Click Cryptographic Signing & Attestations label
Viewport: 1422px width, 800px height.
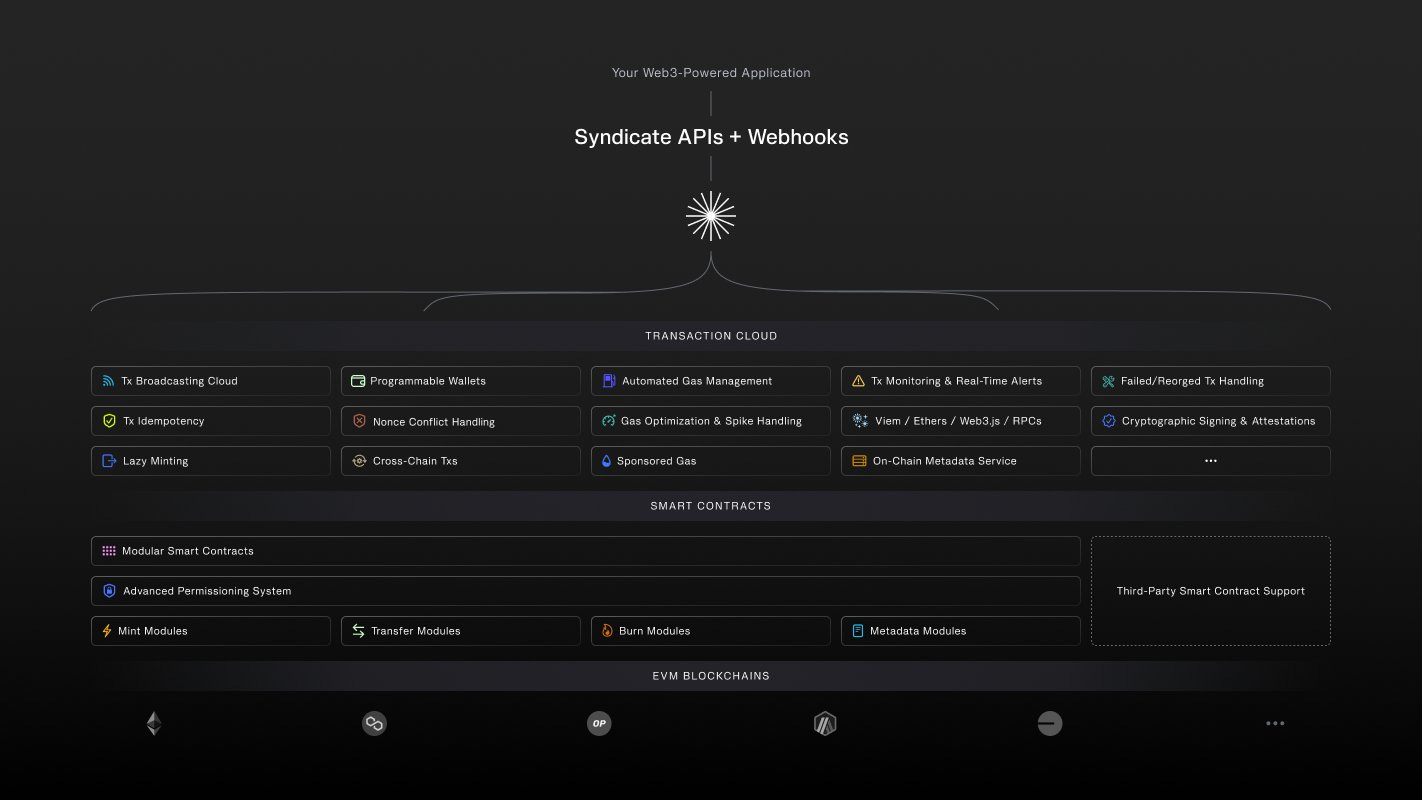1219,421
